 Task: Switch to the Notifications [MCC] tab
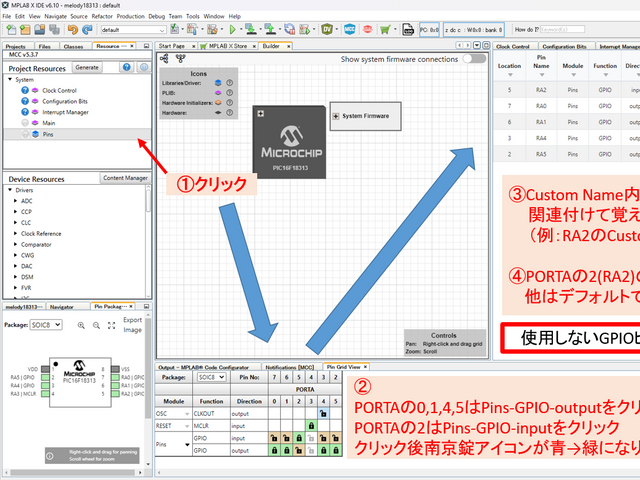click(x=290, y=367)
